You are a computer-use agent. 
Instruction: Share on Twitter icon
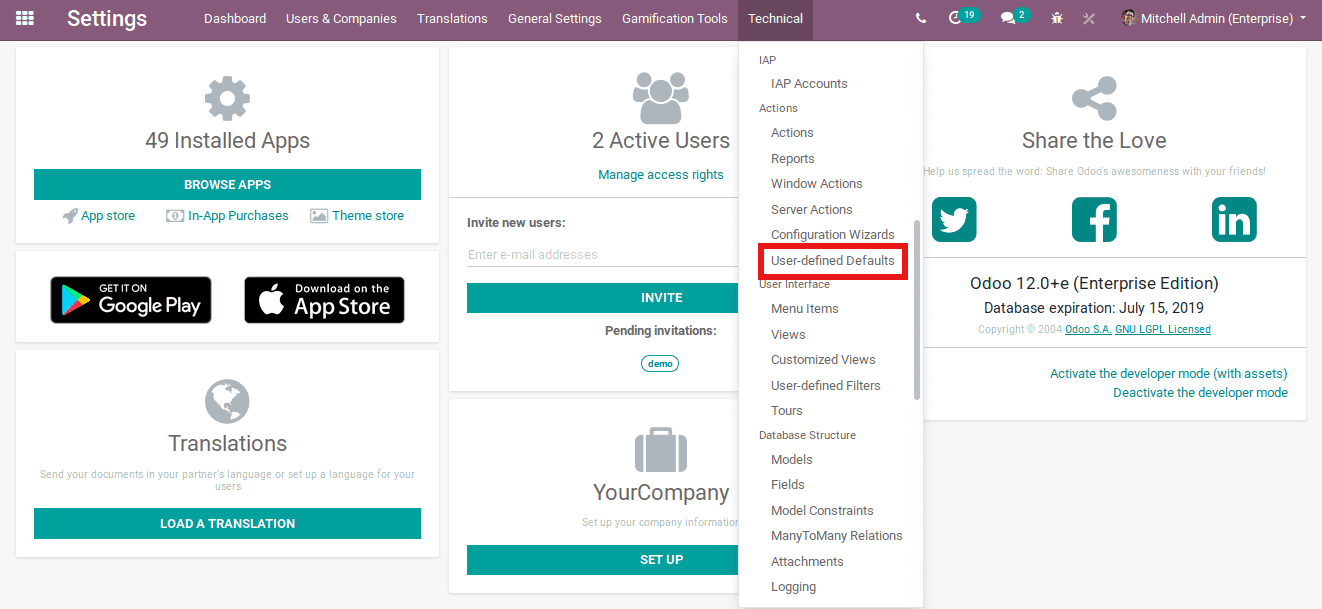click(954, 219)
